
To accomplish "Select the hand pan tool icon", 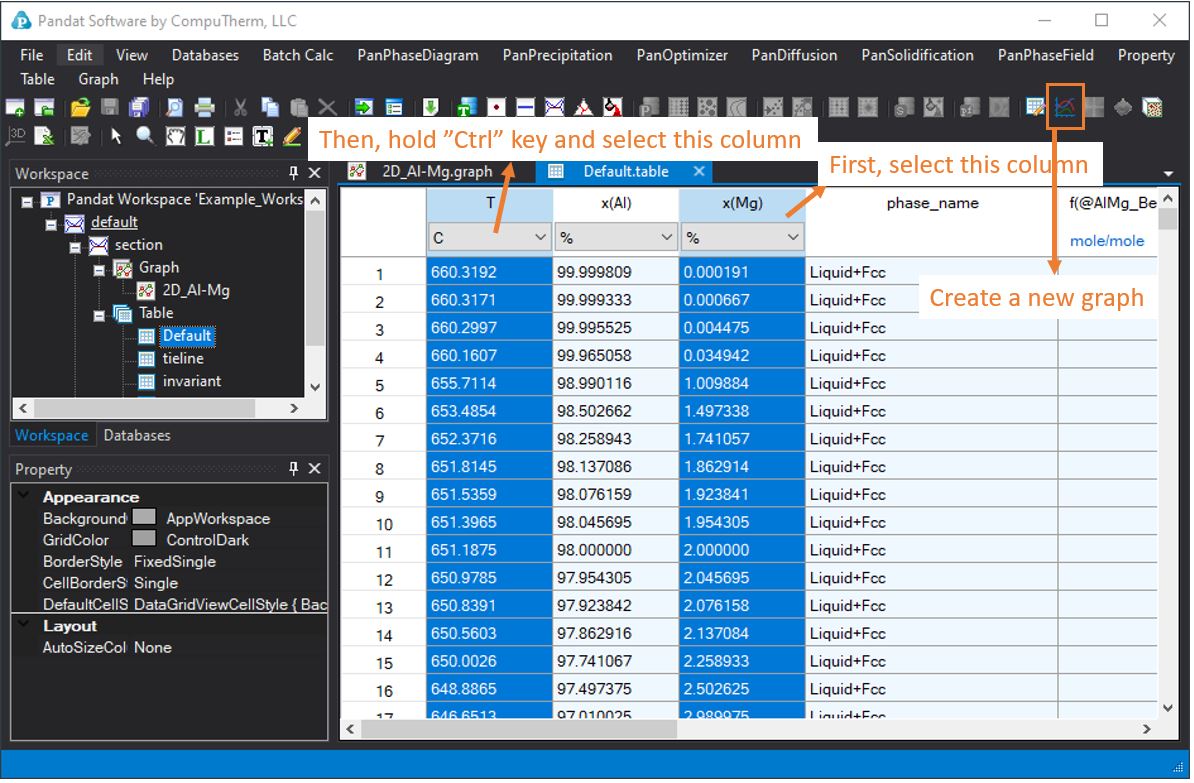I will click(175, 136).
